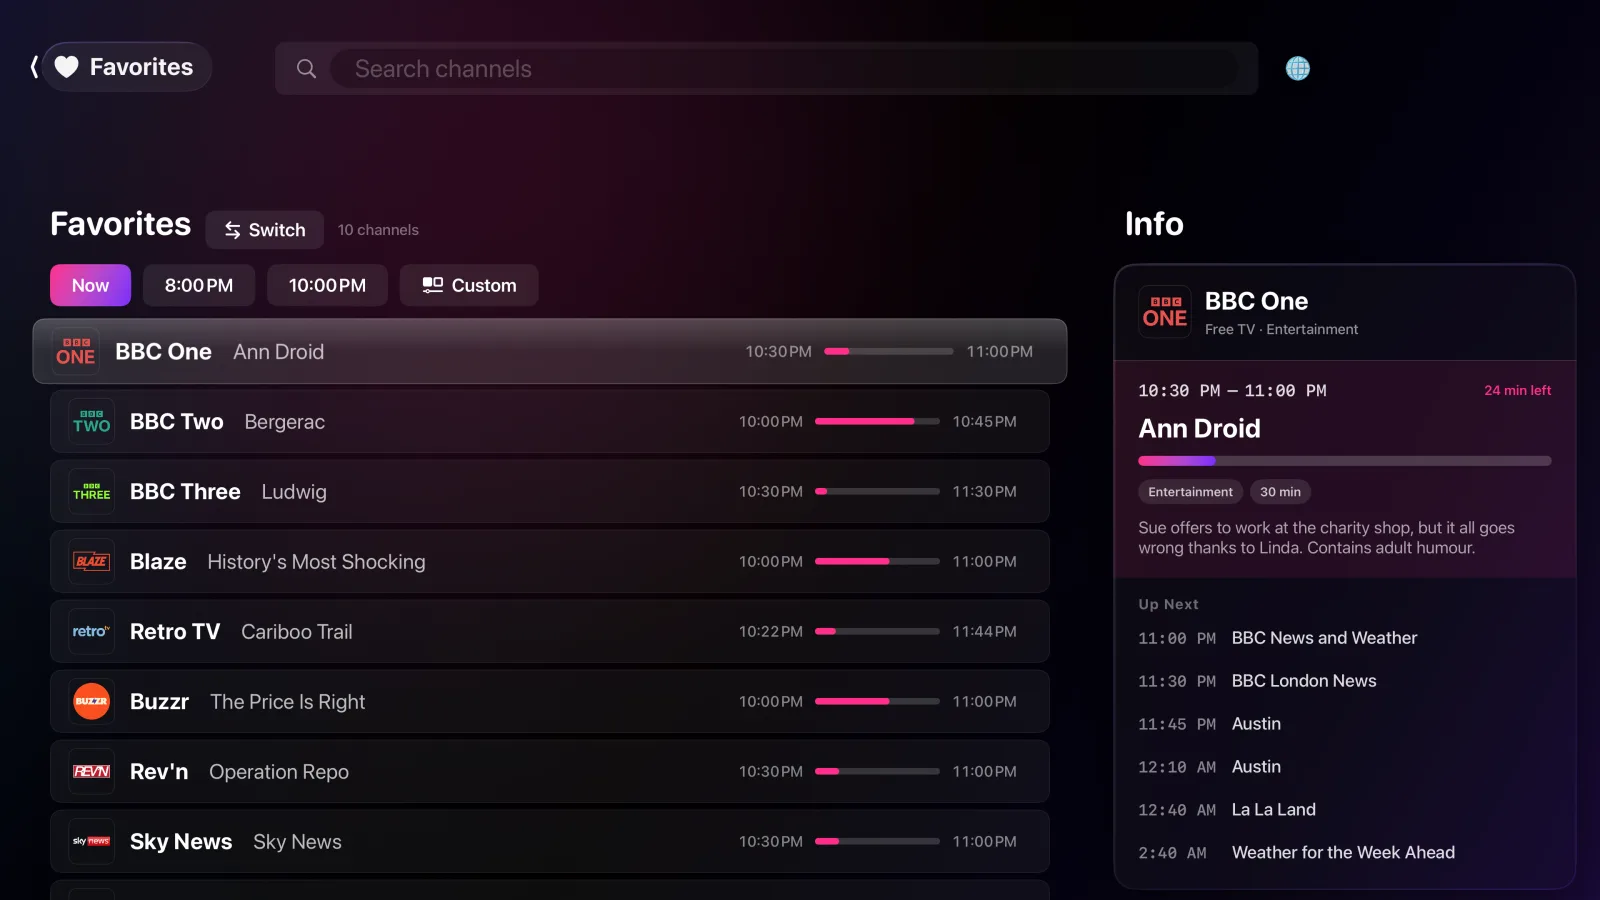Click the Ann Droid title in Info

tap(1199, 429)
